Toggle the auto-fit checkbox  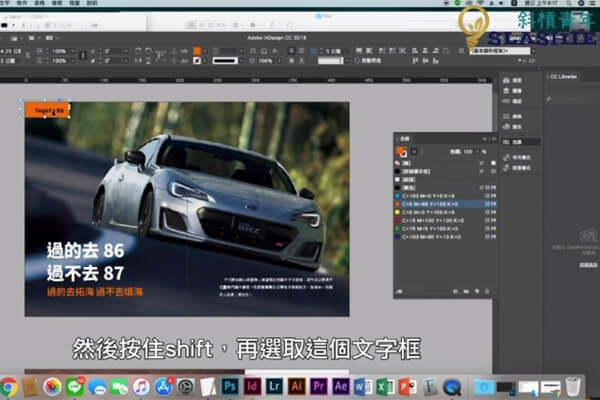[357, 61]
